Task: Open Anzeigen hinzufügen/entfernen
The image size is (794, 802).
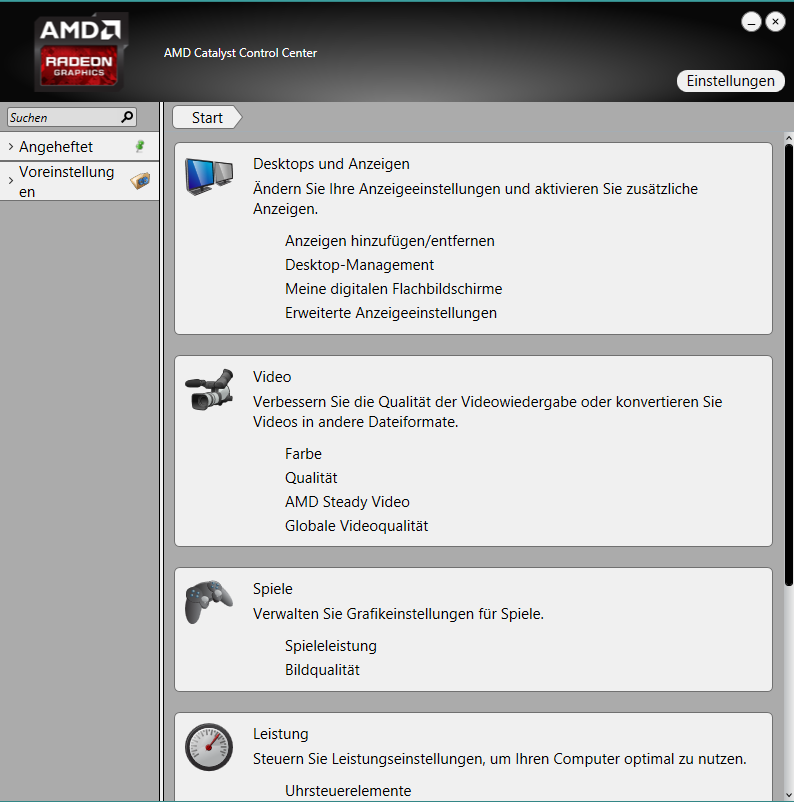Action: click(x=390, y=241)
